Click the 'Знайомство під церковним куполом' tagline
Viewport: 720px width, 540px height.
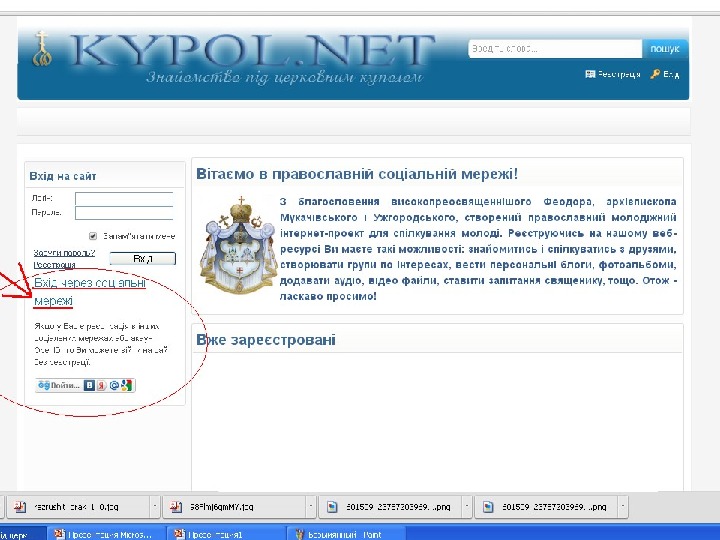tap(284, 78)
